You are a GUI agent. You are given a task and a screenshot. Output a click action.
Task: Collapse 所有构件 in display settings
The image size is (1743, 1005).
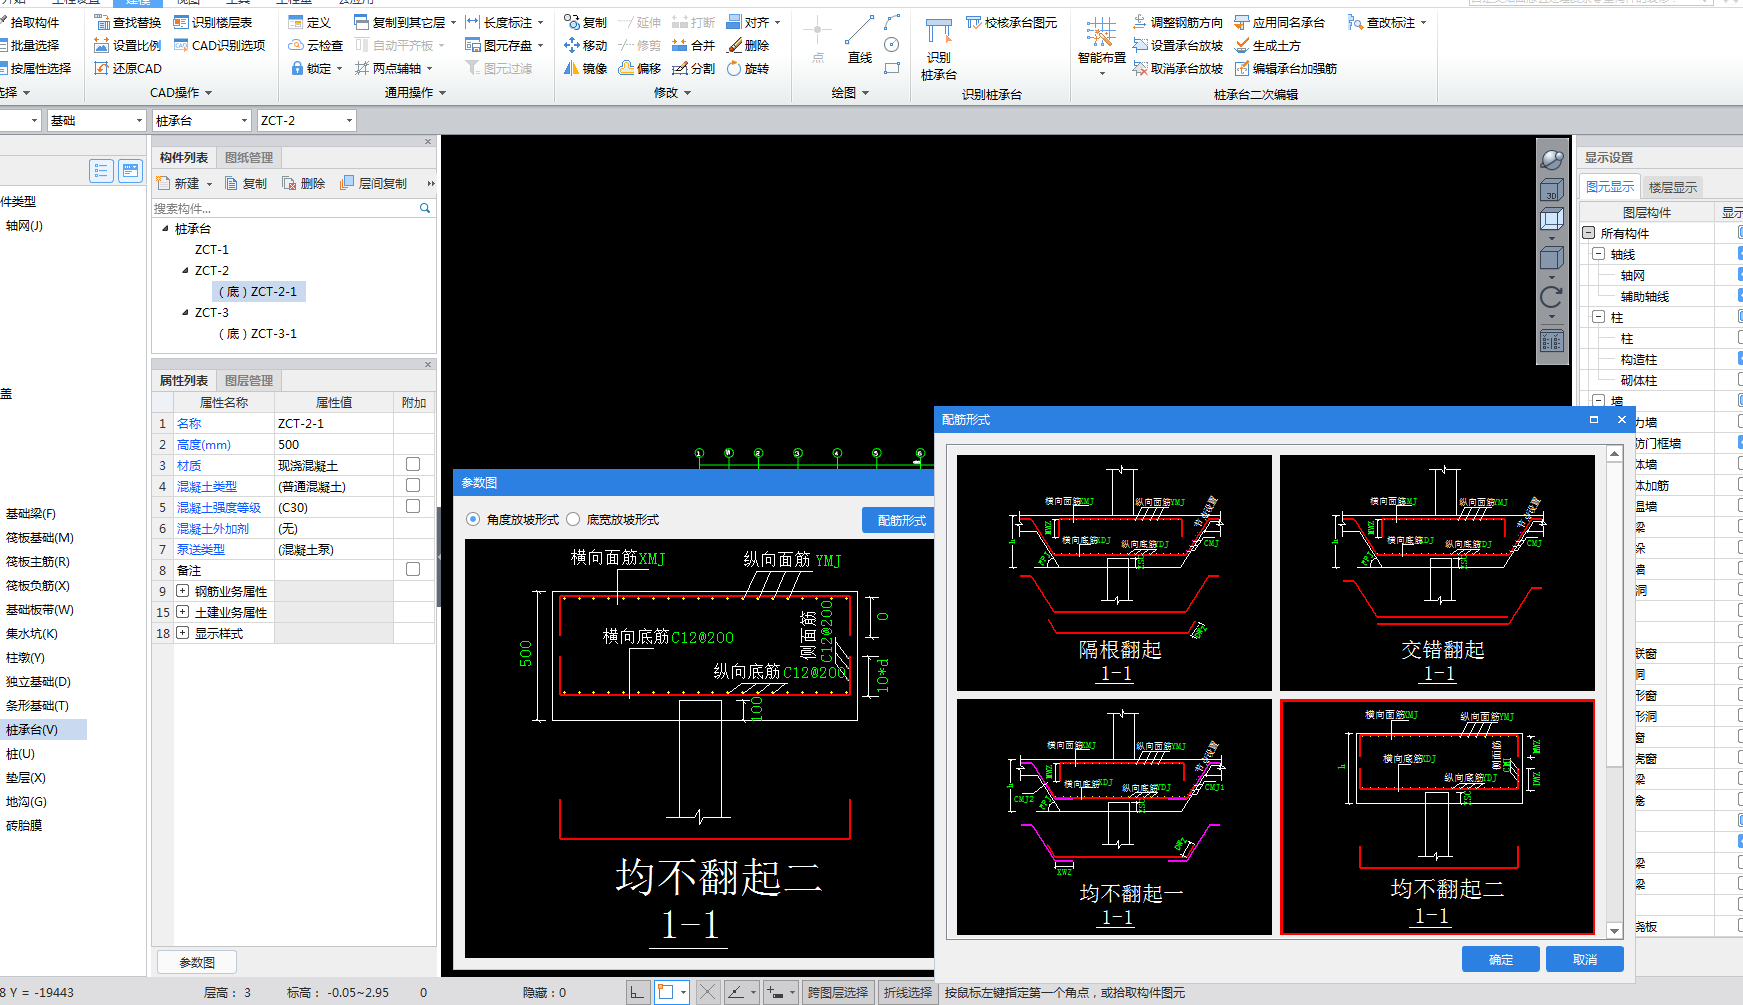click(1588, 233)
